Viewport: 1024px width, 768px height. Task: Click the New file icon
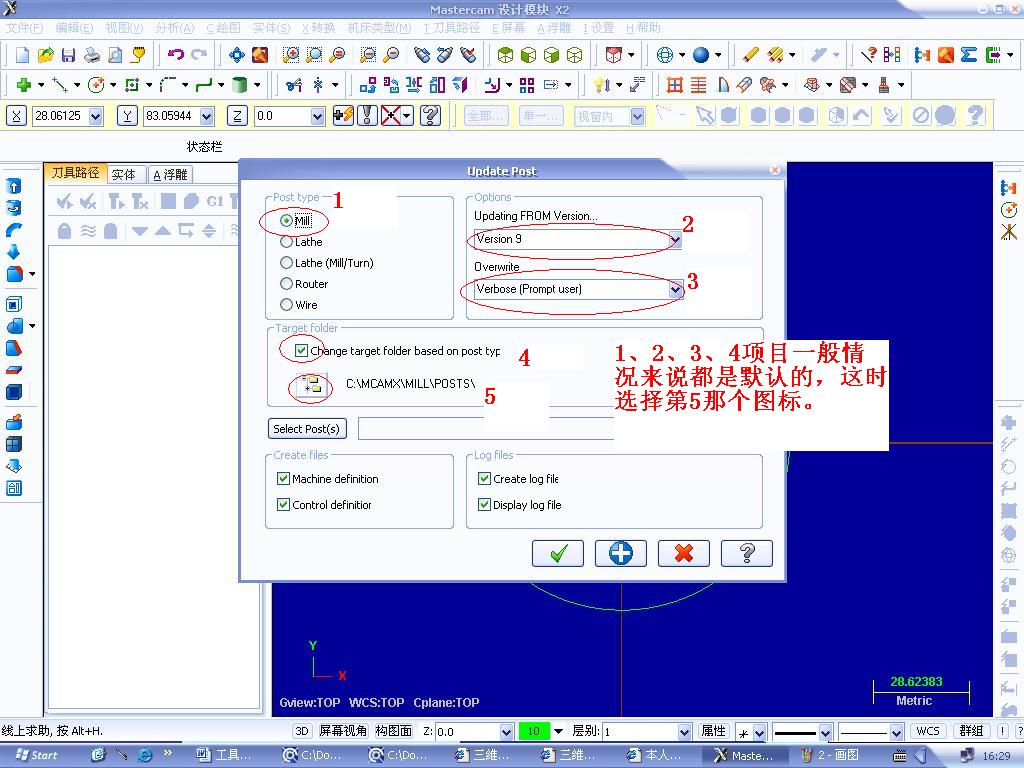(x=22, y=55)
